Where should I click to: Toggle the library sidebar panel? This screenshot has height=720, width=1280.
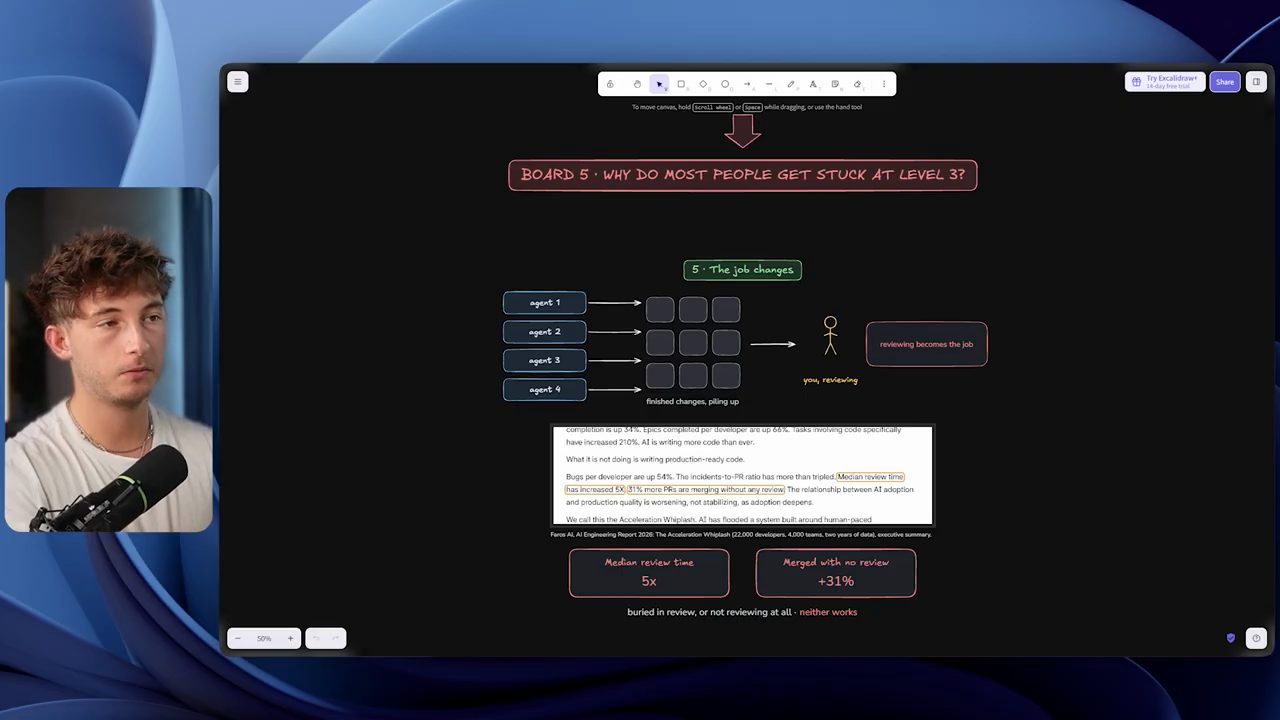[1256, 82]
